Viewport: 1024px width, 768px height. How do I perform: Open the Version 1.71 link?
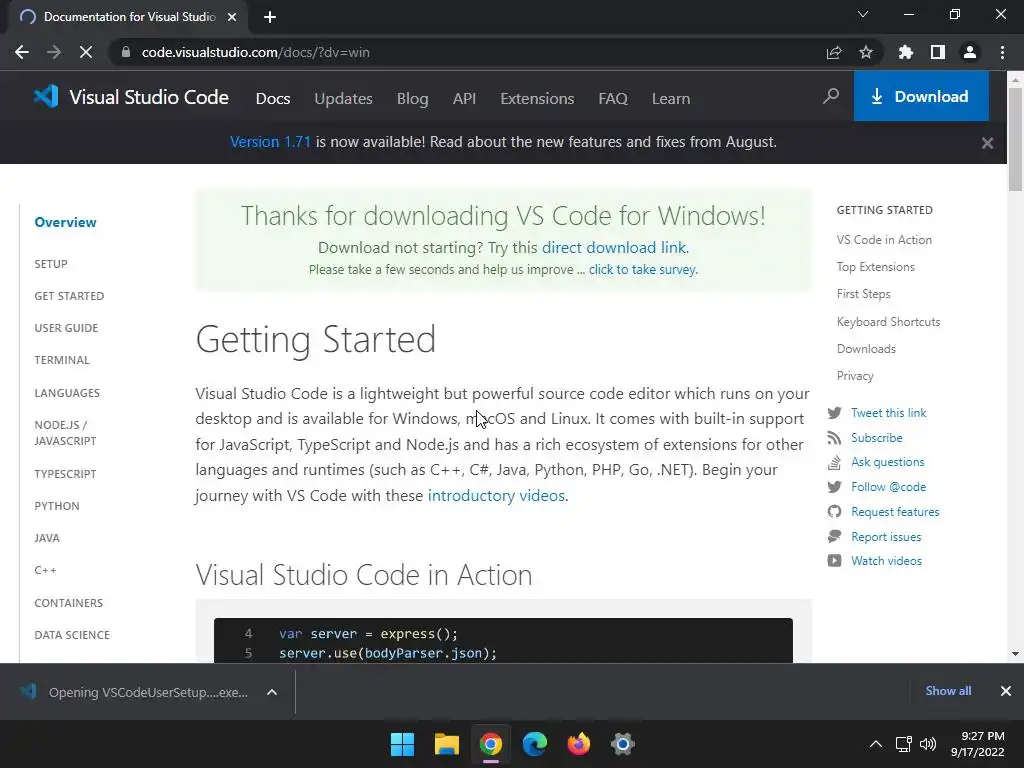pyautogui.click(x=270, y=142)
